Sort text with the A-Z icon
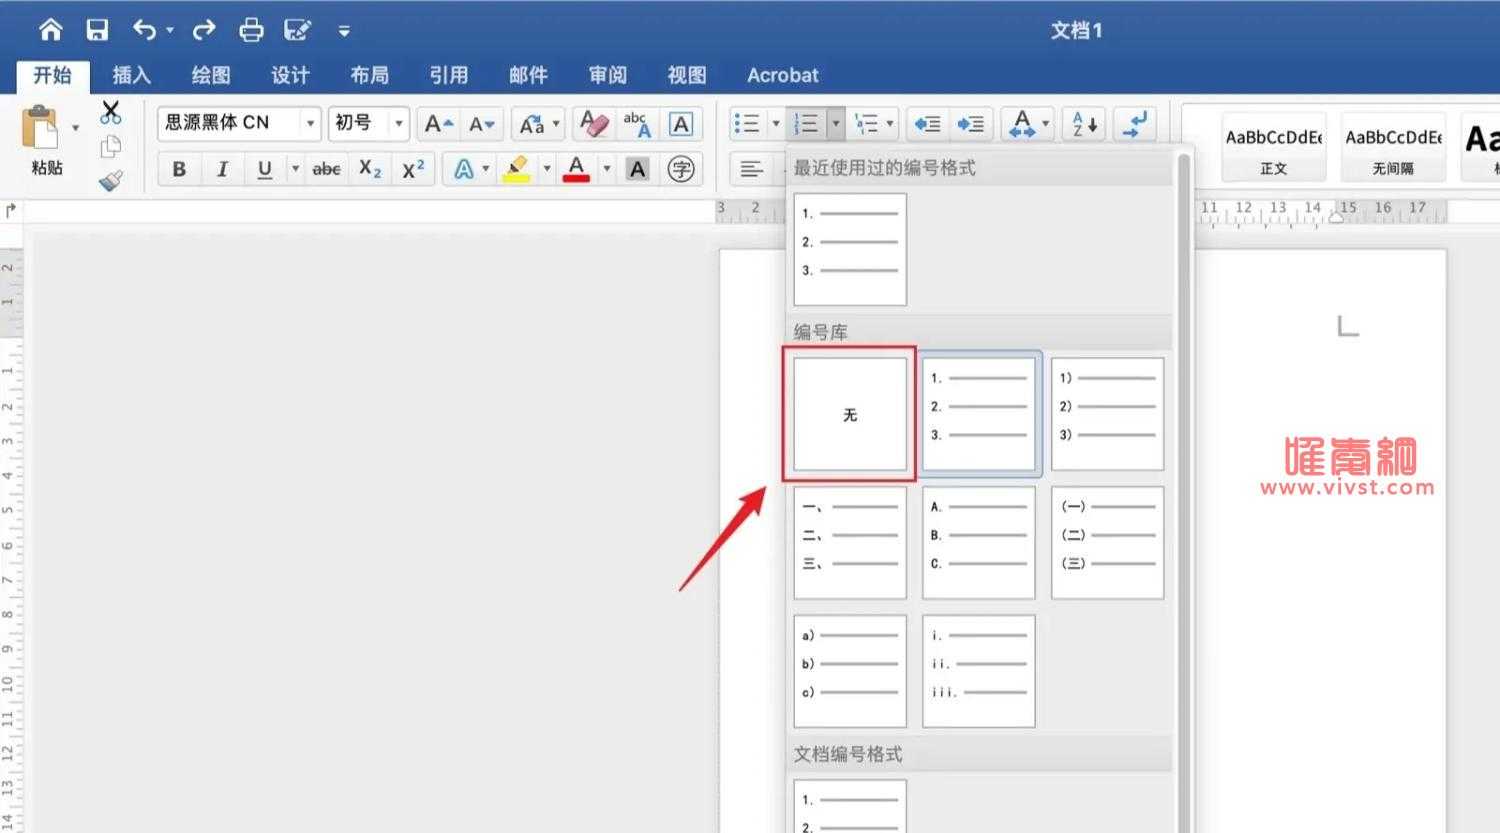Viewport: 1500px width, 833px height. [1084, 124]
